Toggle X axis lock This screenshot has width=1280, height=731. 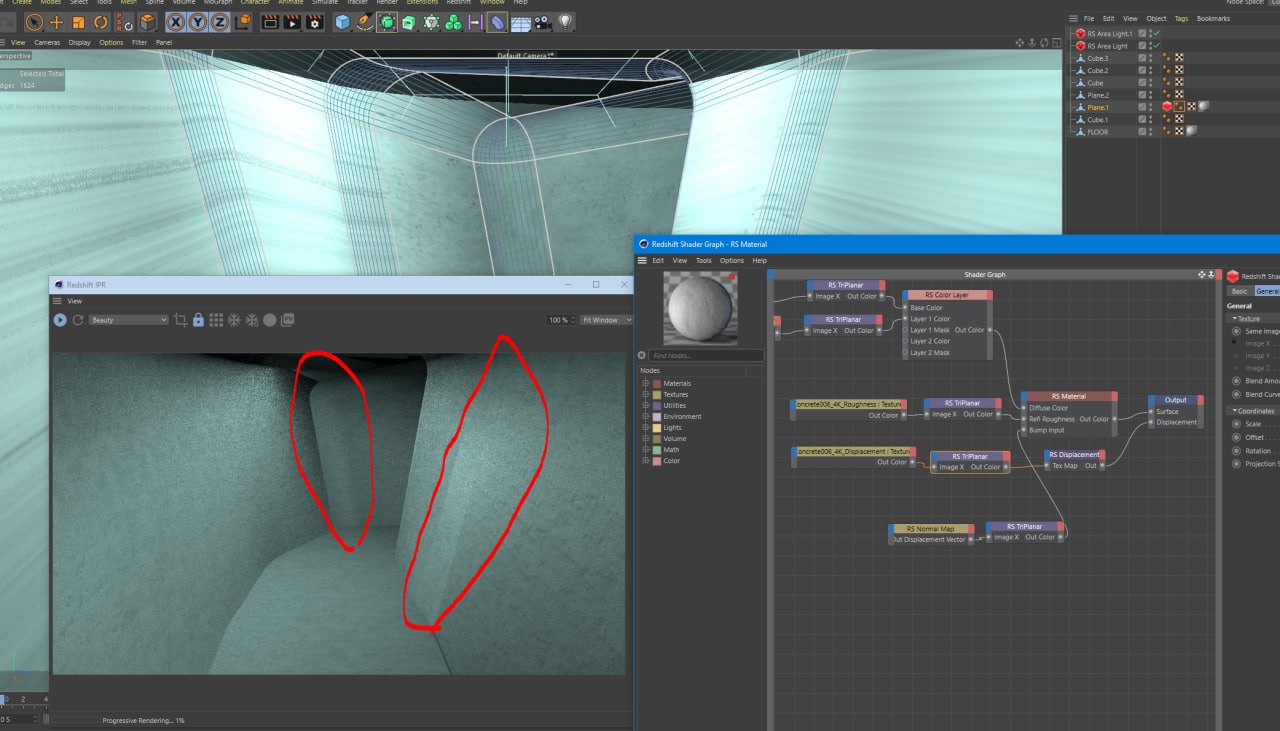pyautogui.click(x=176, y=22)
